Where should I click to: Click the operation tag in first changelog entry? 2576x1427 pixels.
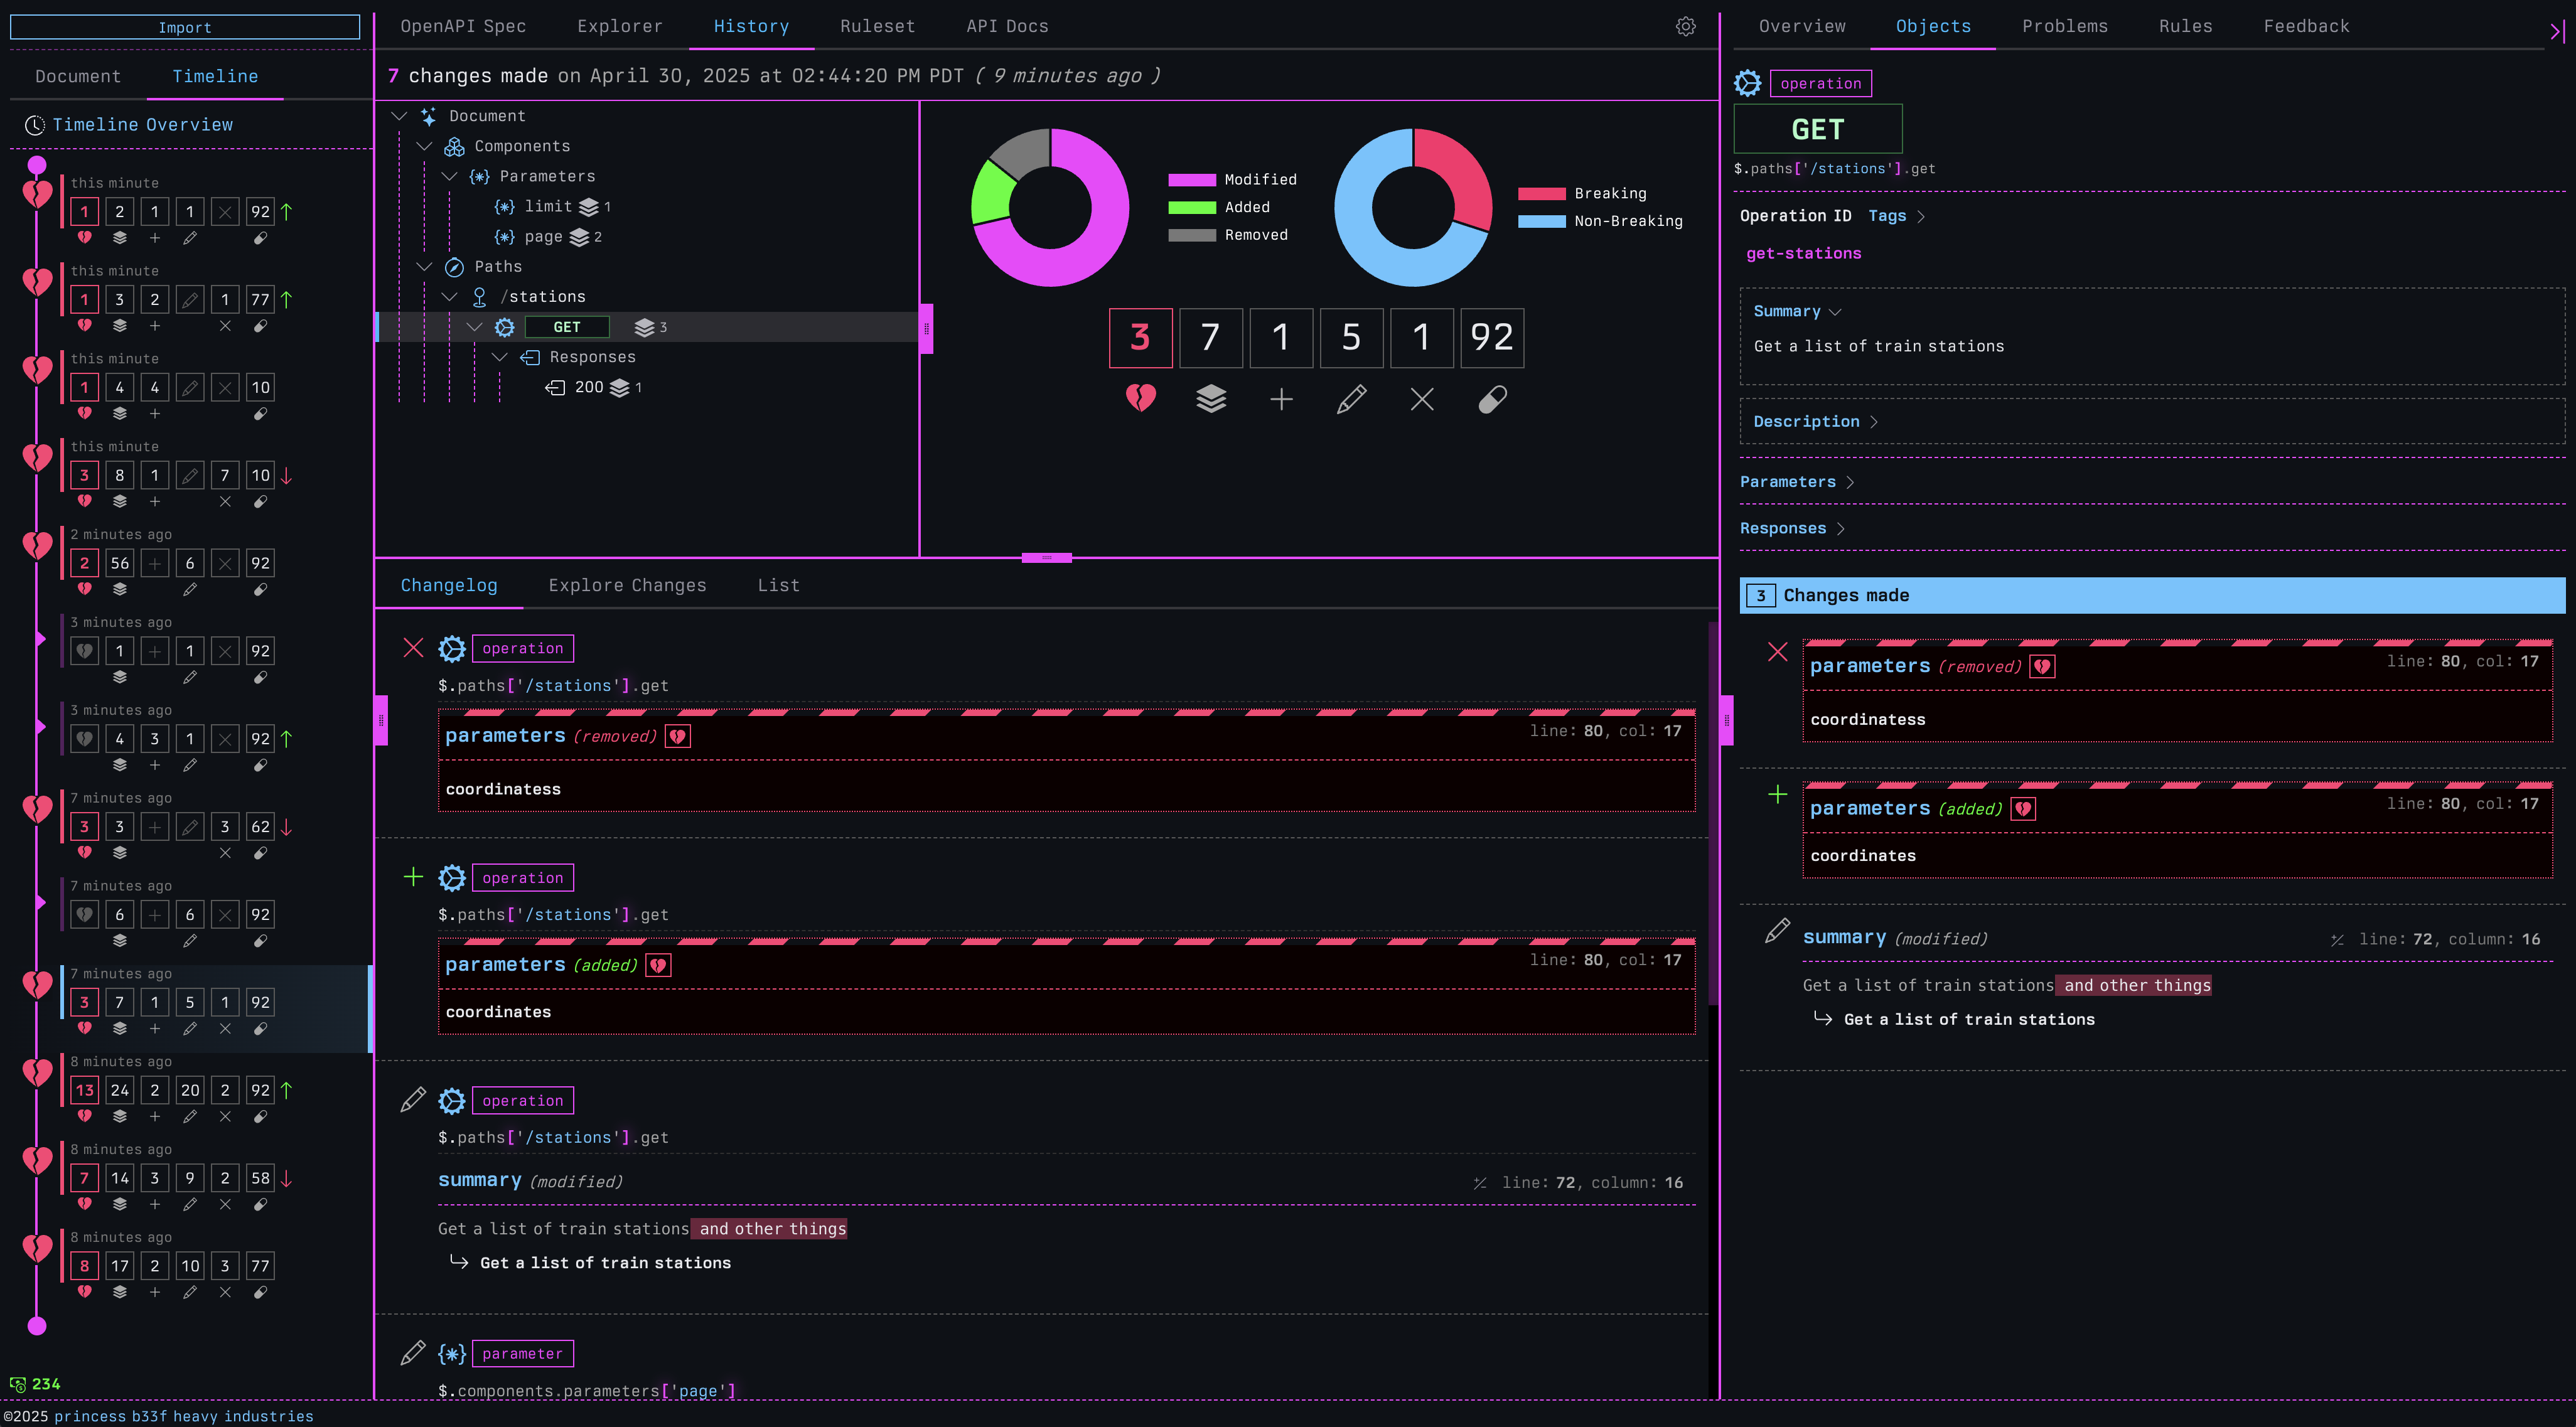click(x=522, y=649)
